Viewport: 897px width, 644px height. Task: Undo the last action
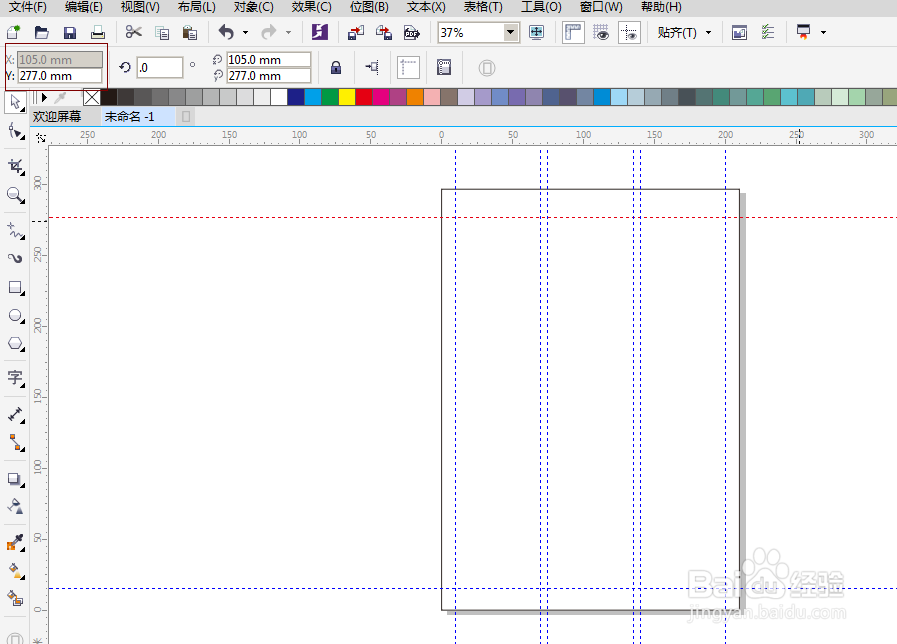point(227,32)
